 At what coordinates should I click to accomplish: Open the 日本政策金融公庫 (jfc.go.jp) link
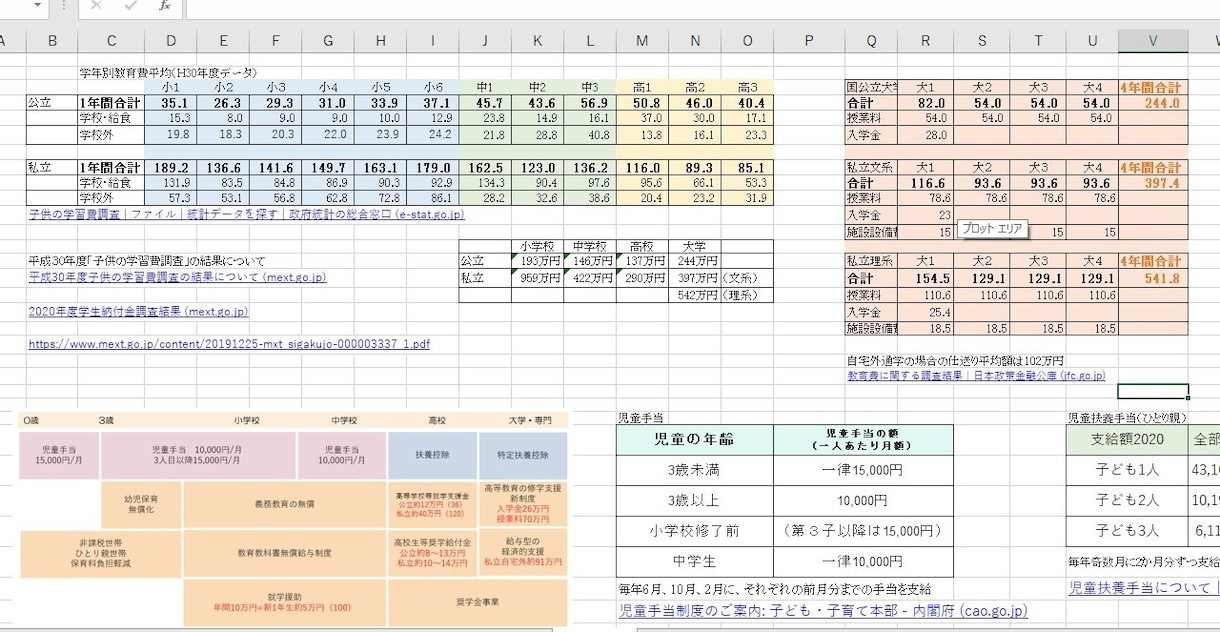[975, 376]
